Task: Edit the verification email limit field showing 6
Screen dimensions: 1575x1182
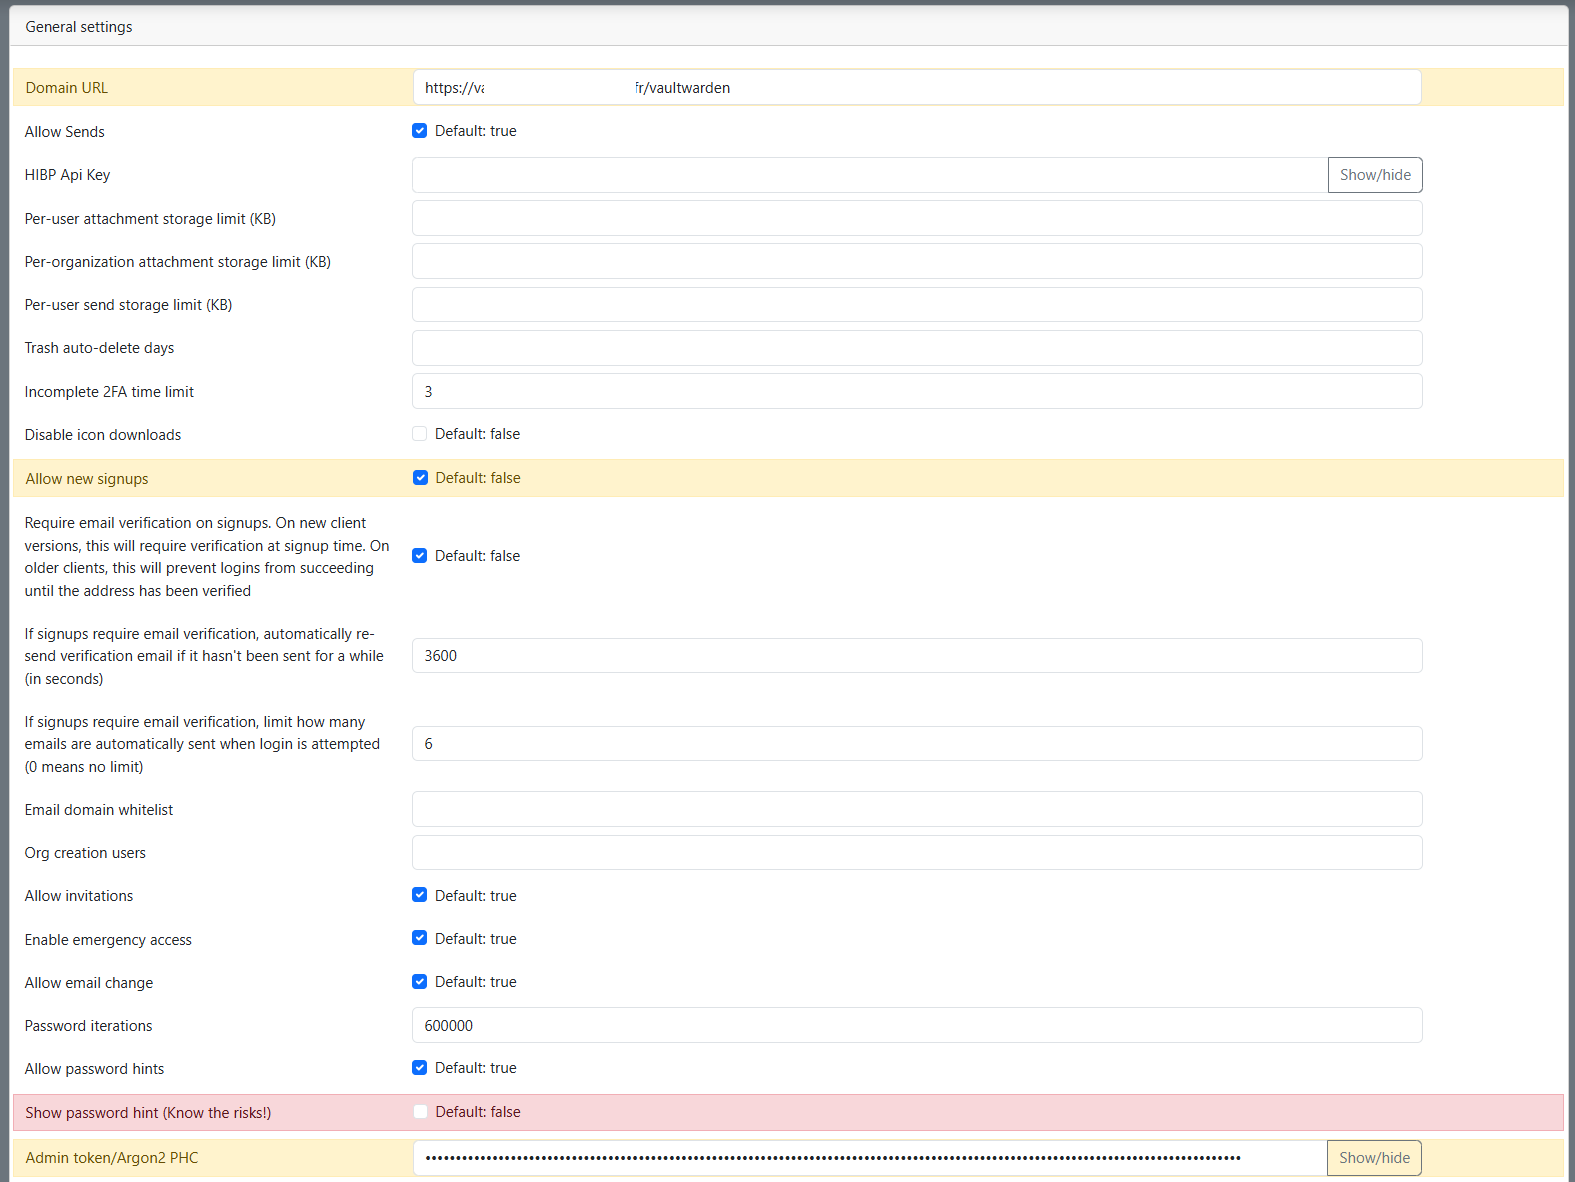Action: tap(917, 744)
